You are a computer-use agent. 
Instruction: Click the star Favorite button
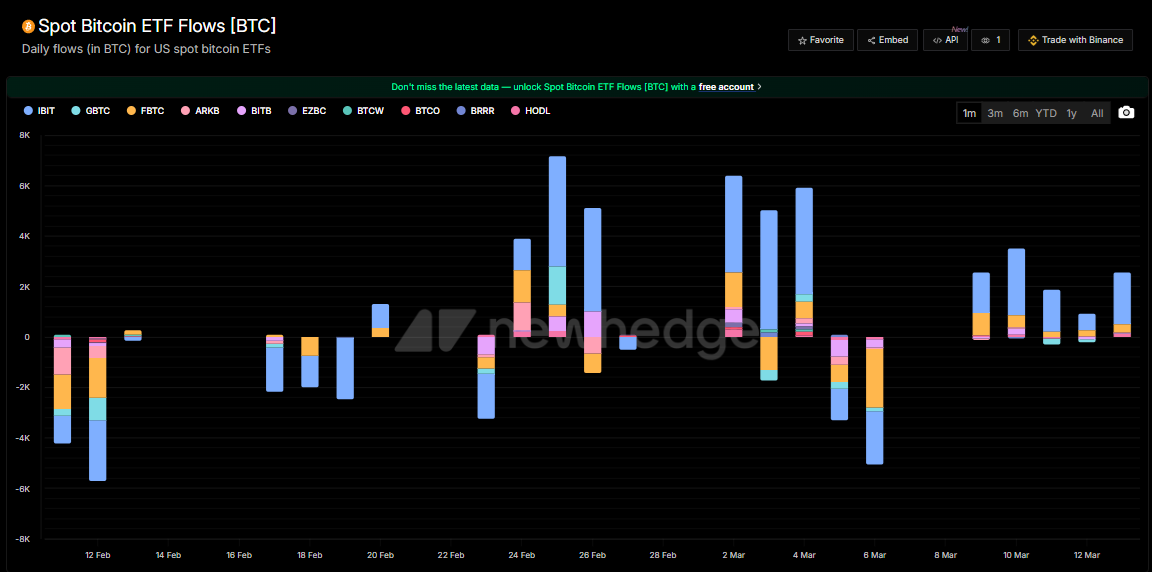[820, 40]
